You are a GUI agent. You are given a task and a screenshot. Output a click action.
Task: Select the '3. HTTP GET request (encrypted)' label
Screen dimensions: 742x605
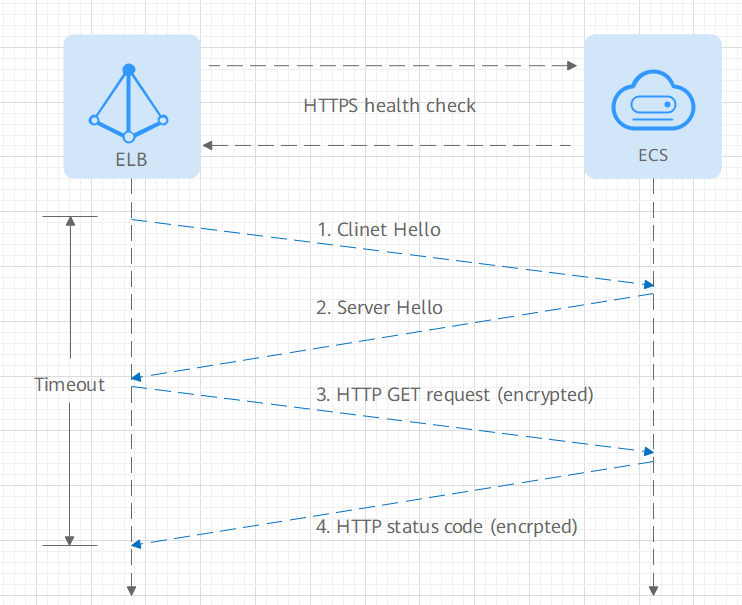[455, 394]
